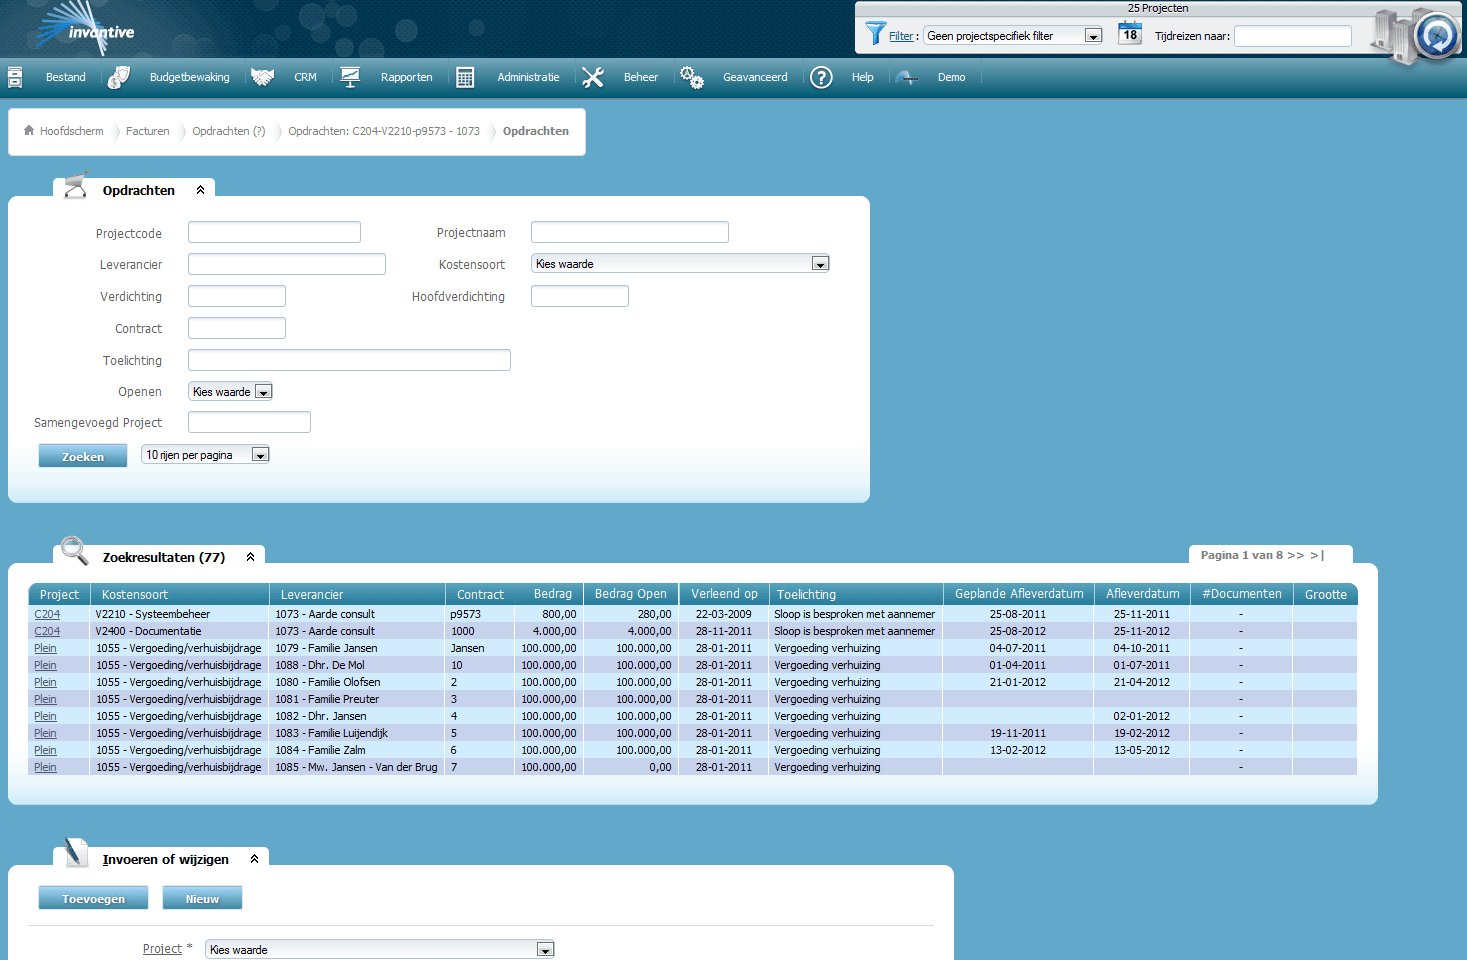Click the CRM handshake icon

pos(262,77)
